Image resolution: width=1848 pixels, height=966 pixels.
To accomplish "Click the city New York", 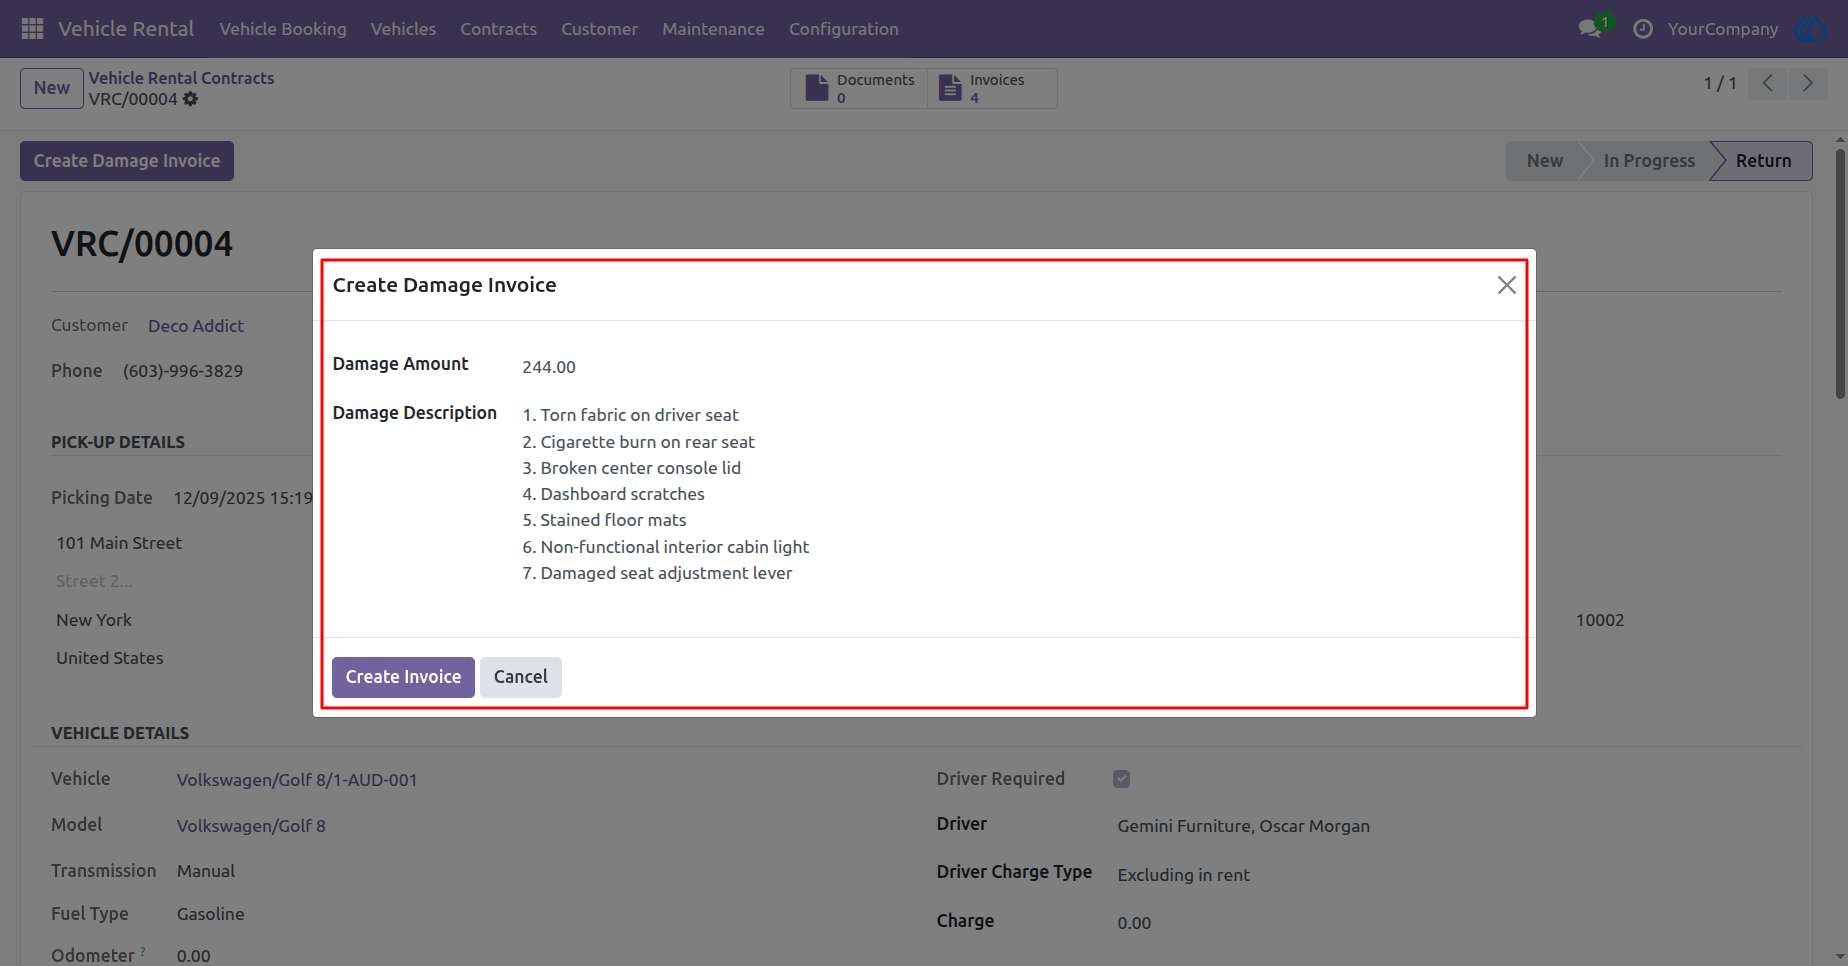I will [x=94, y=620].
